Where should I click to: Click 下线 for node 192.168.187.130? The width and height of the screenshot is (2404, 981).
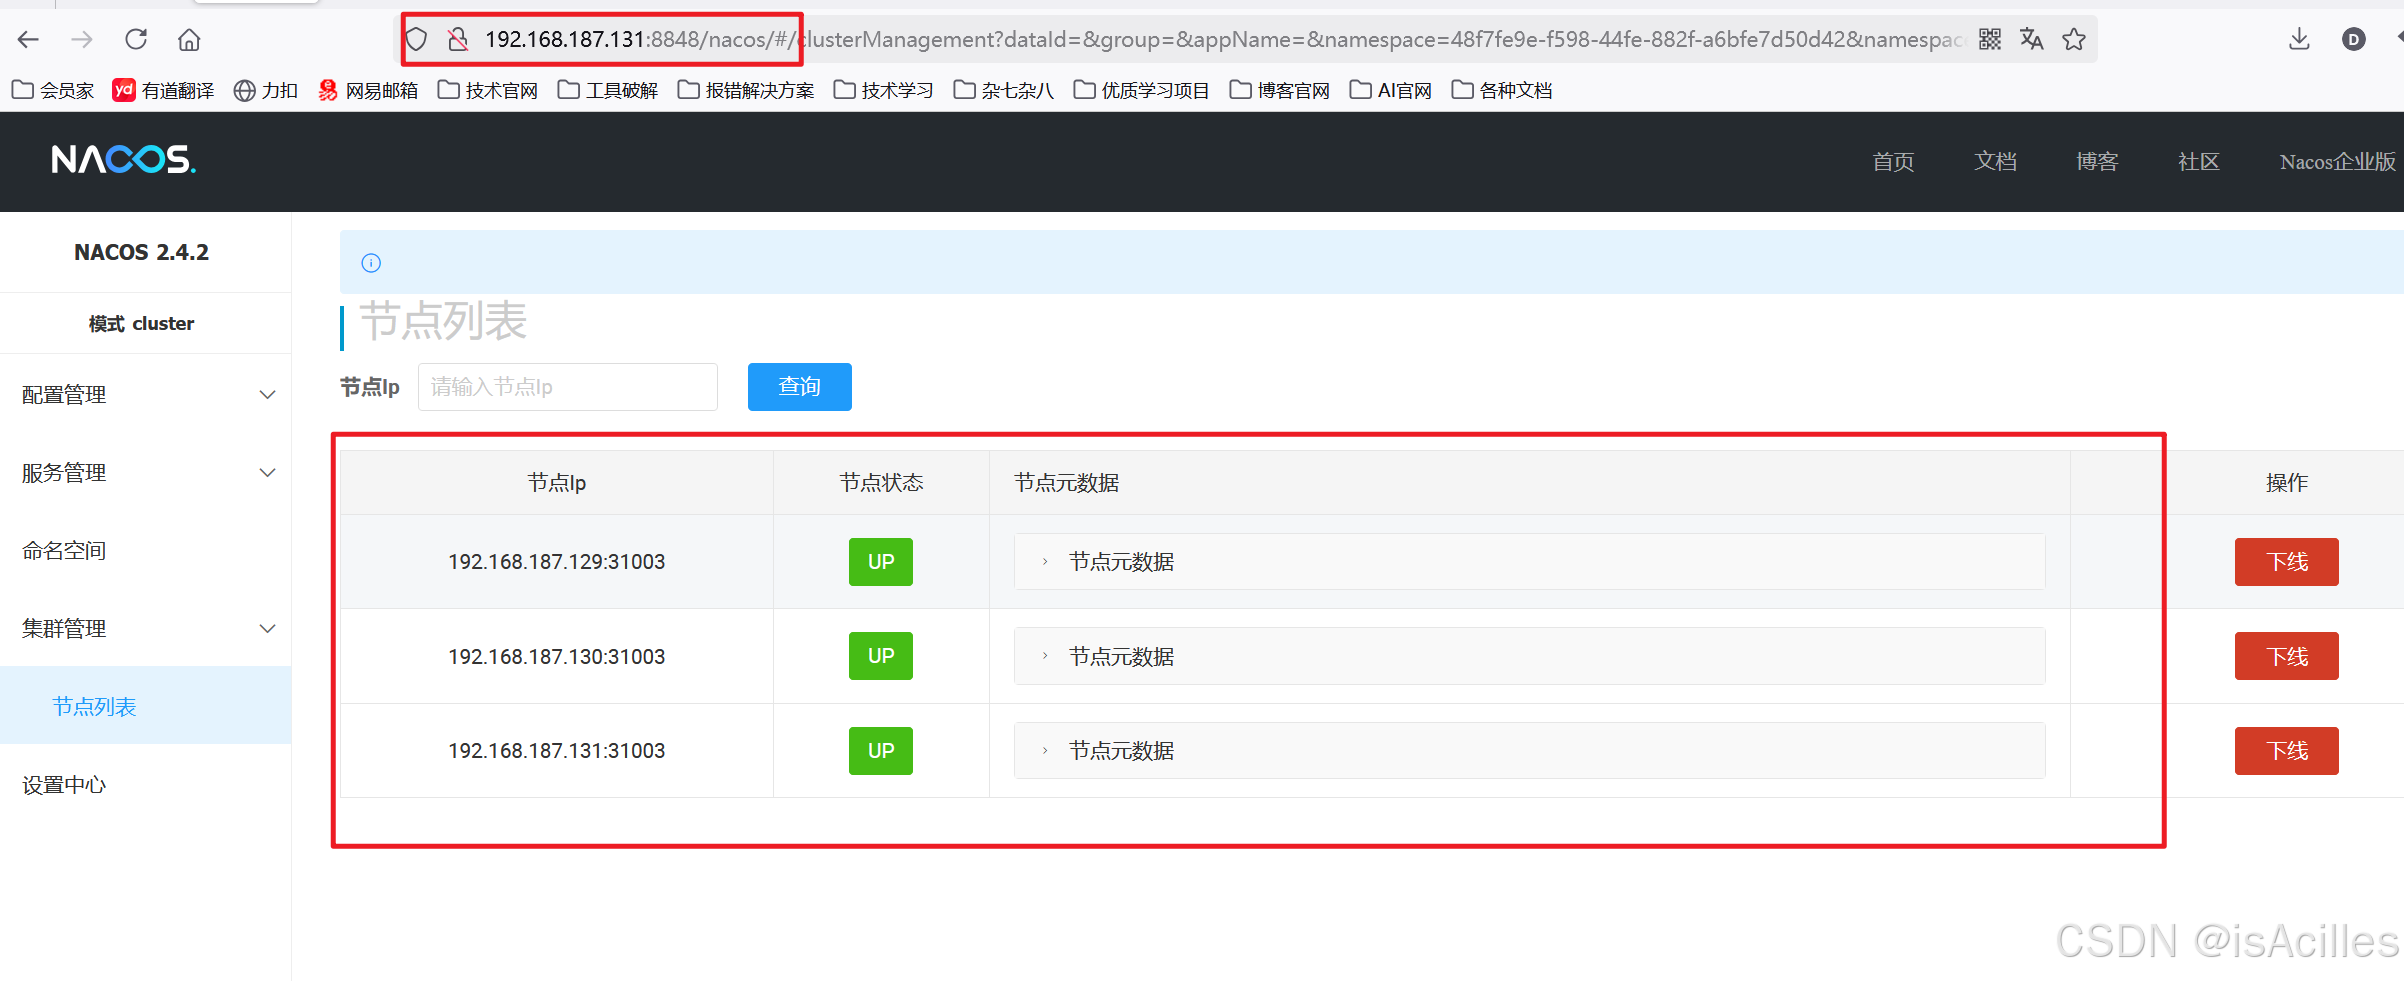coord(2287,656)
